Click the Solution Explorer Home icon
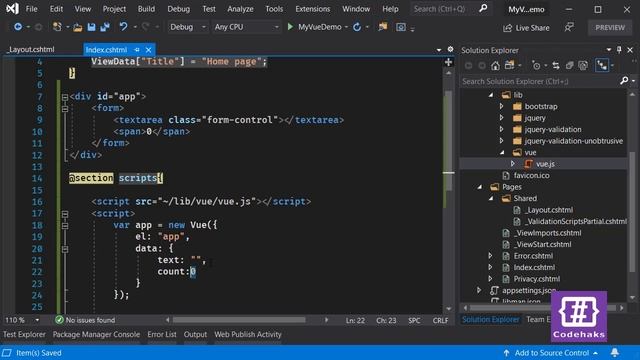This screenshot has height=360, width=640. (x=495, y=65)
